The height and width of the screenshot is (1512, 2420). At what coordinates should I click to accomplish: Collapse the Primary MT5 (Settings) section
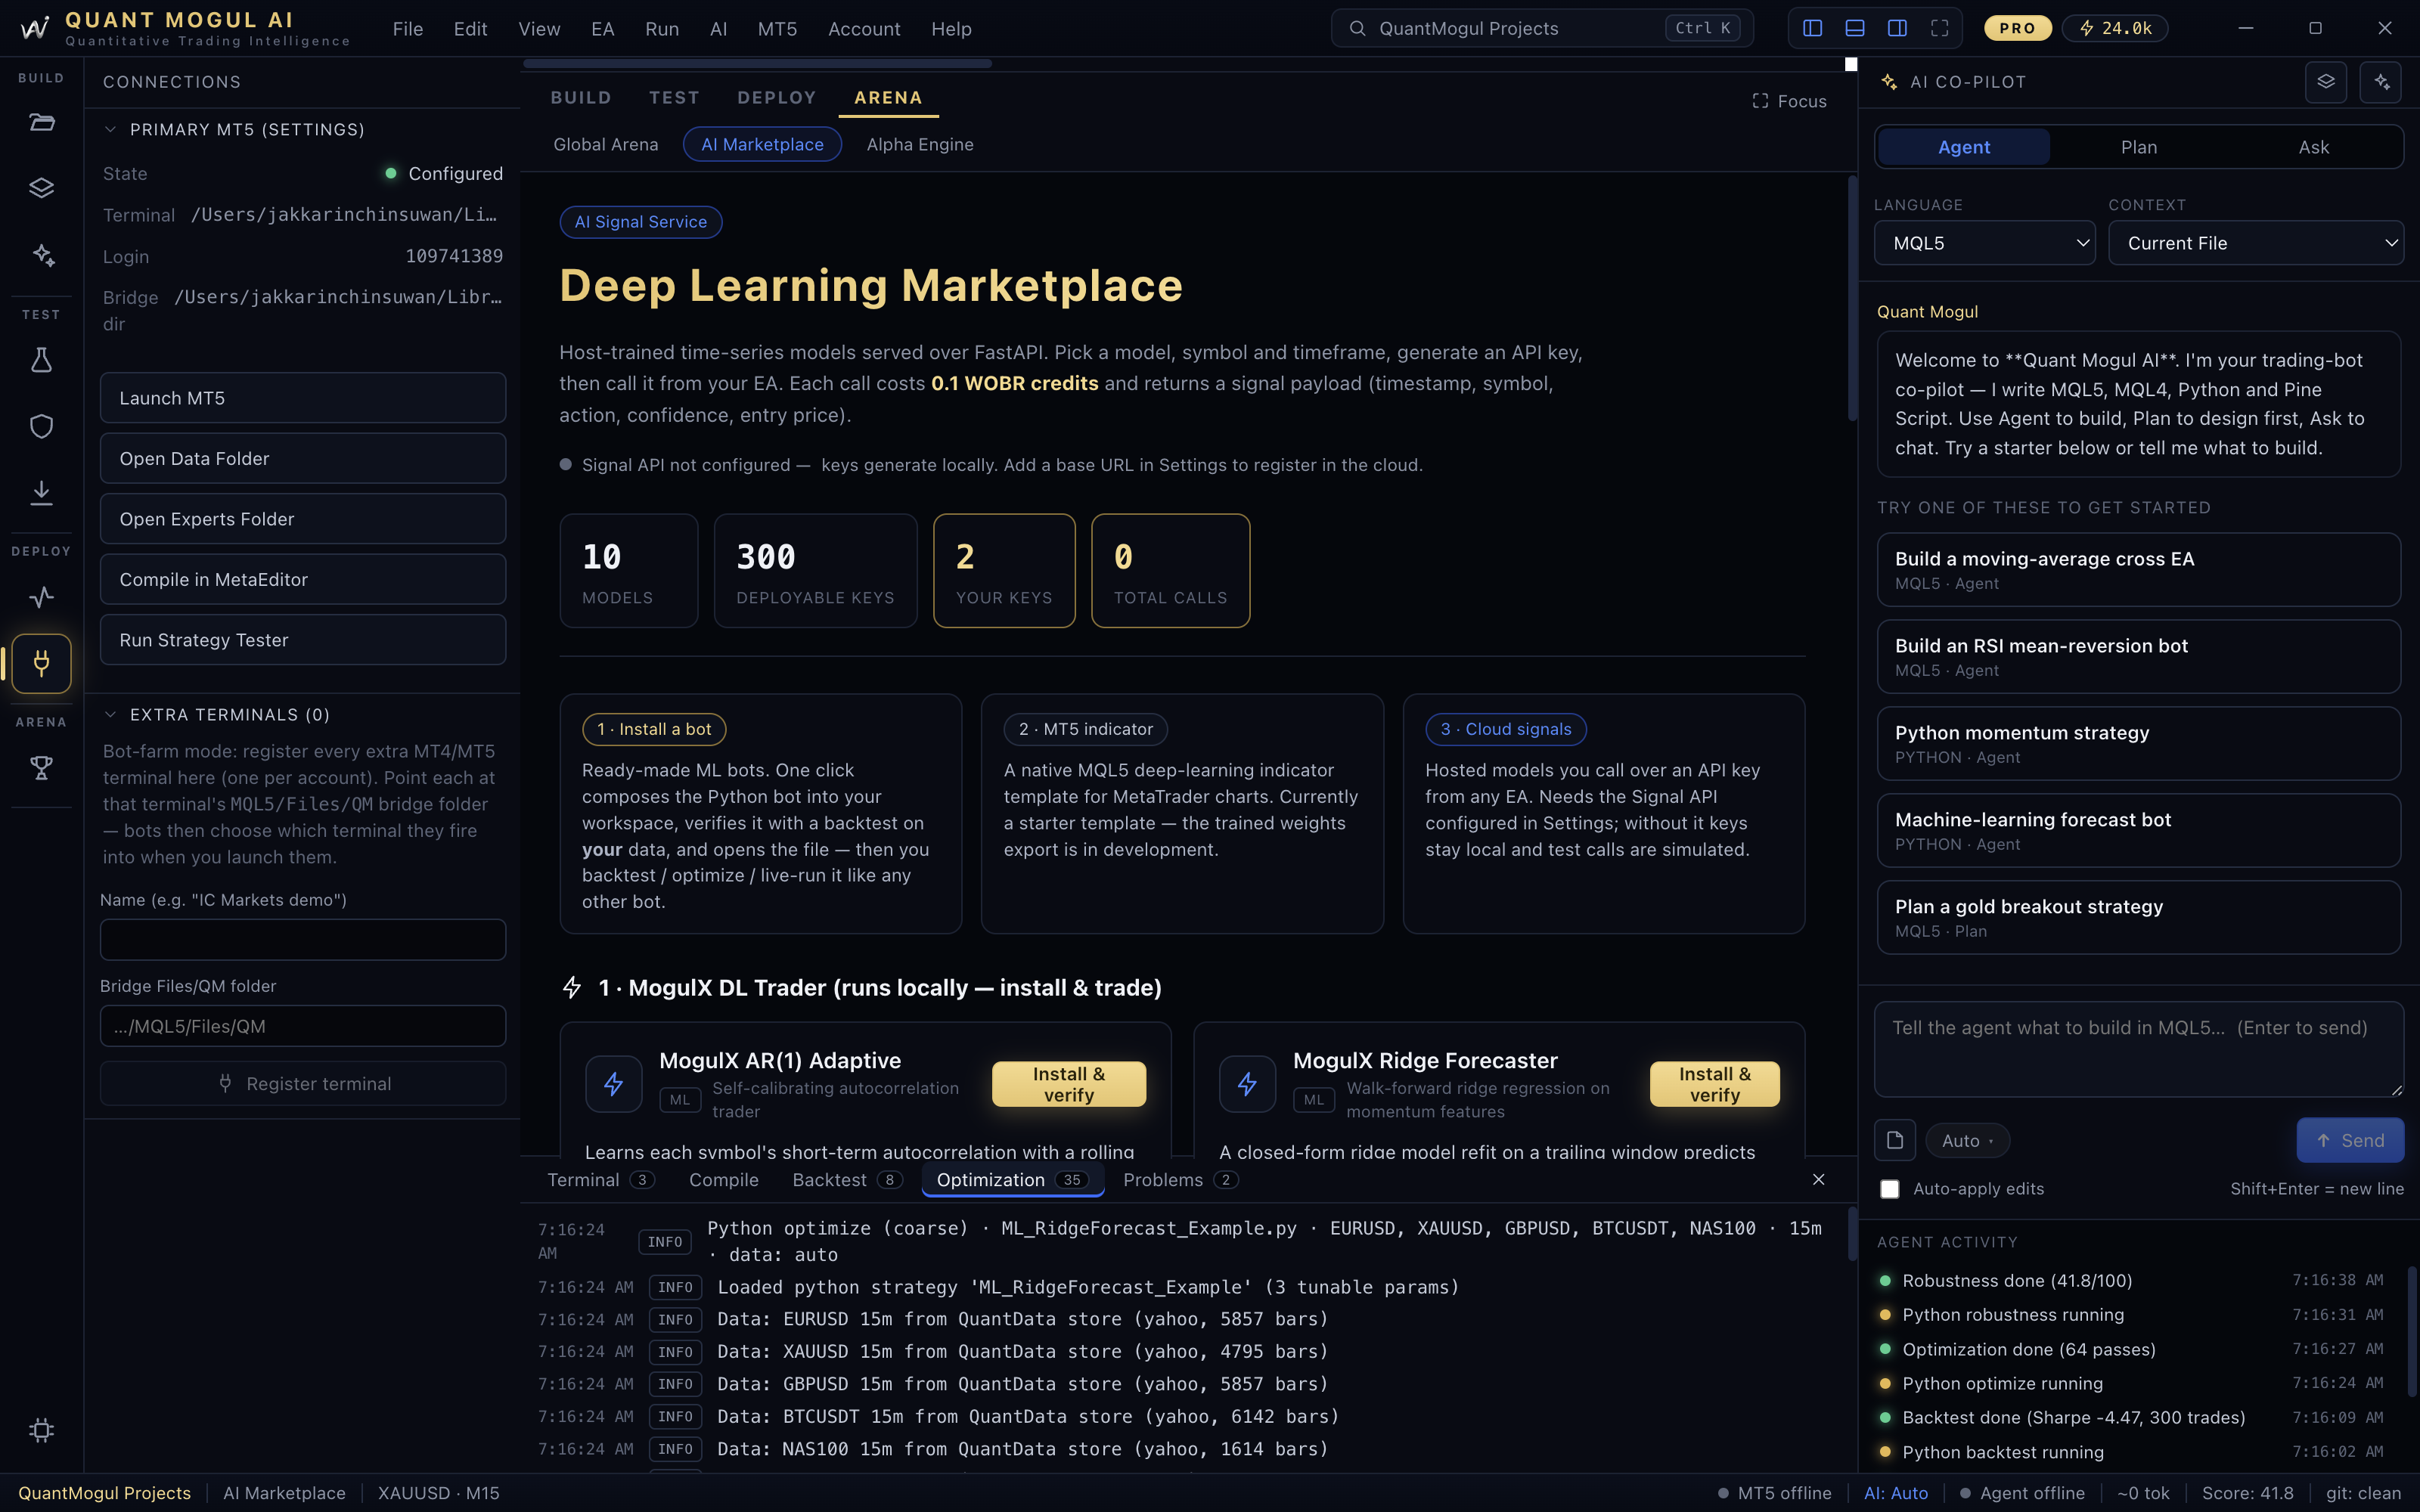click(111, 129)
